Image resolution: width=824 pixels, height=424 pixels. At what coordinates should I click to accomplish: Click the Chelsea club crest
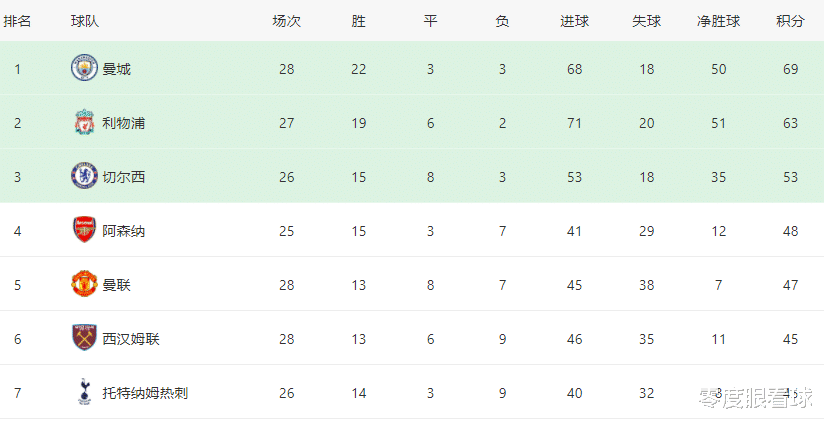[x=84, y=176]
